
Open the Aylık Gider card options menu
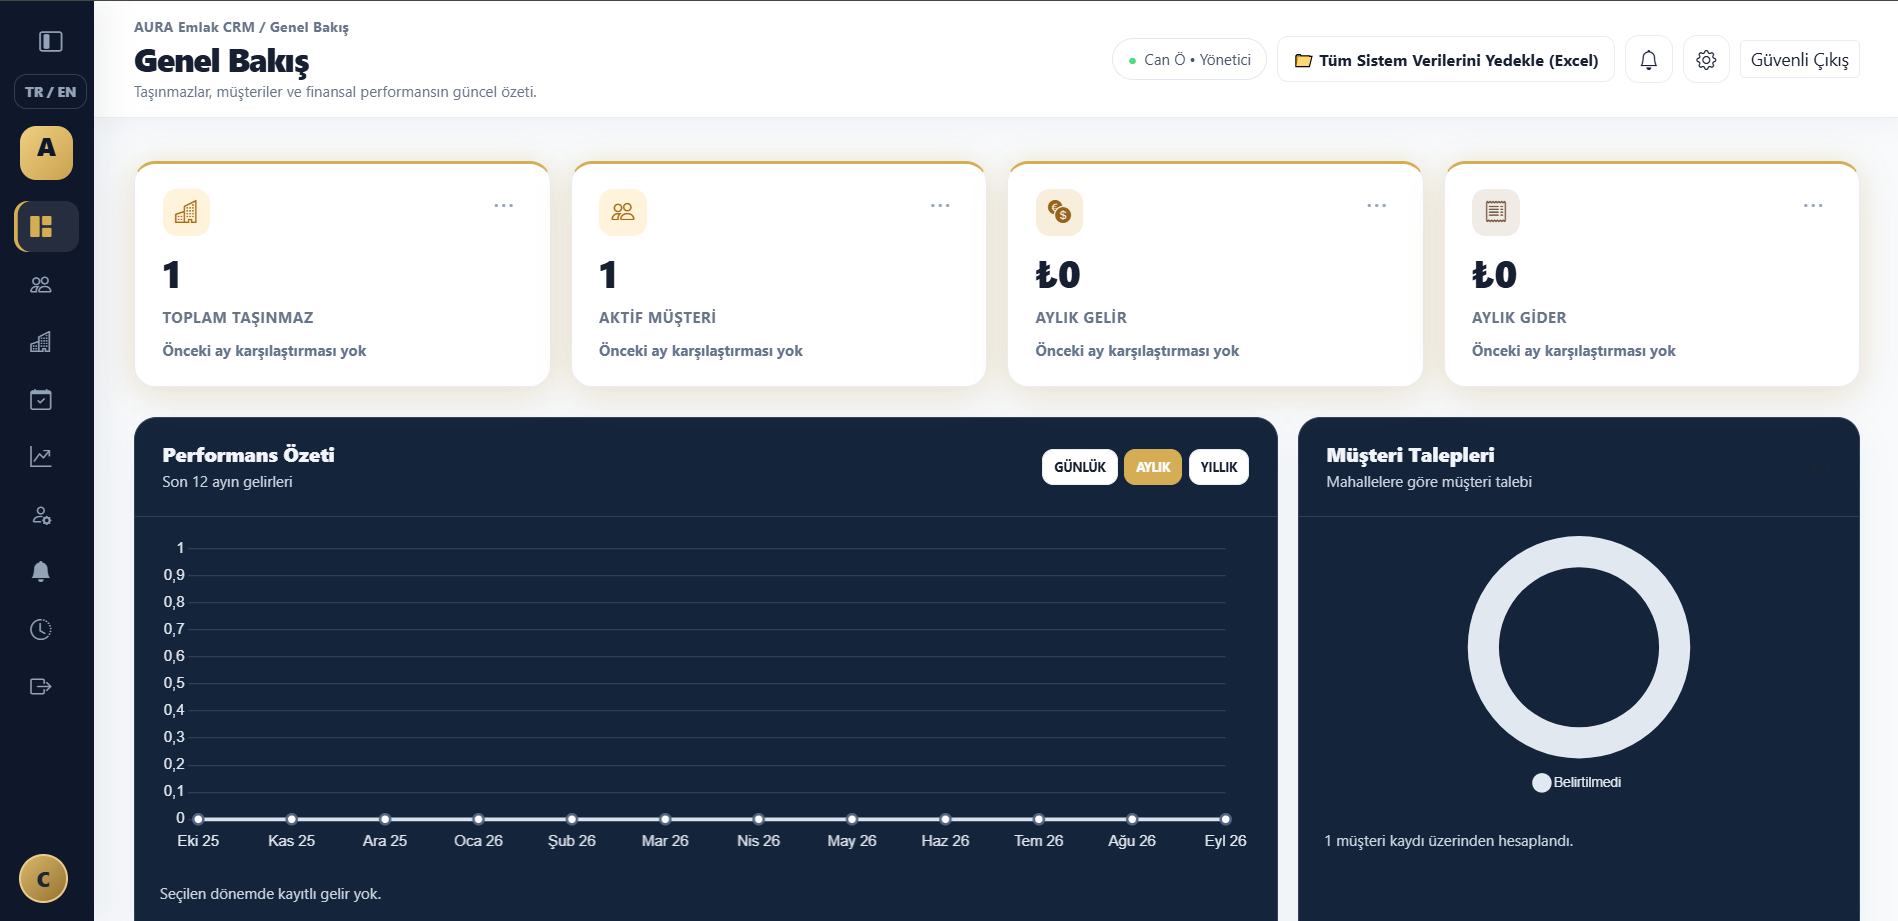[1813, 205]
